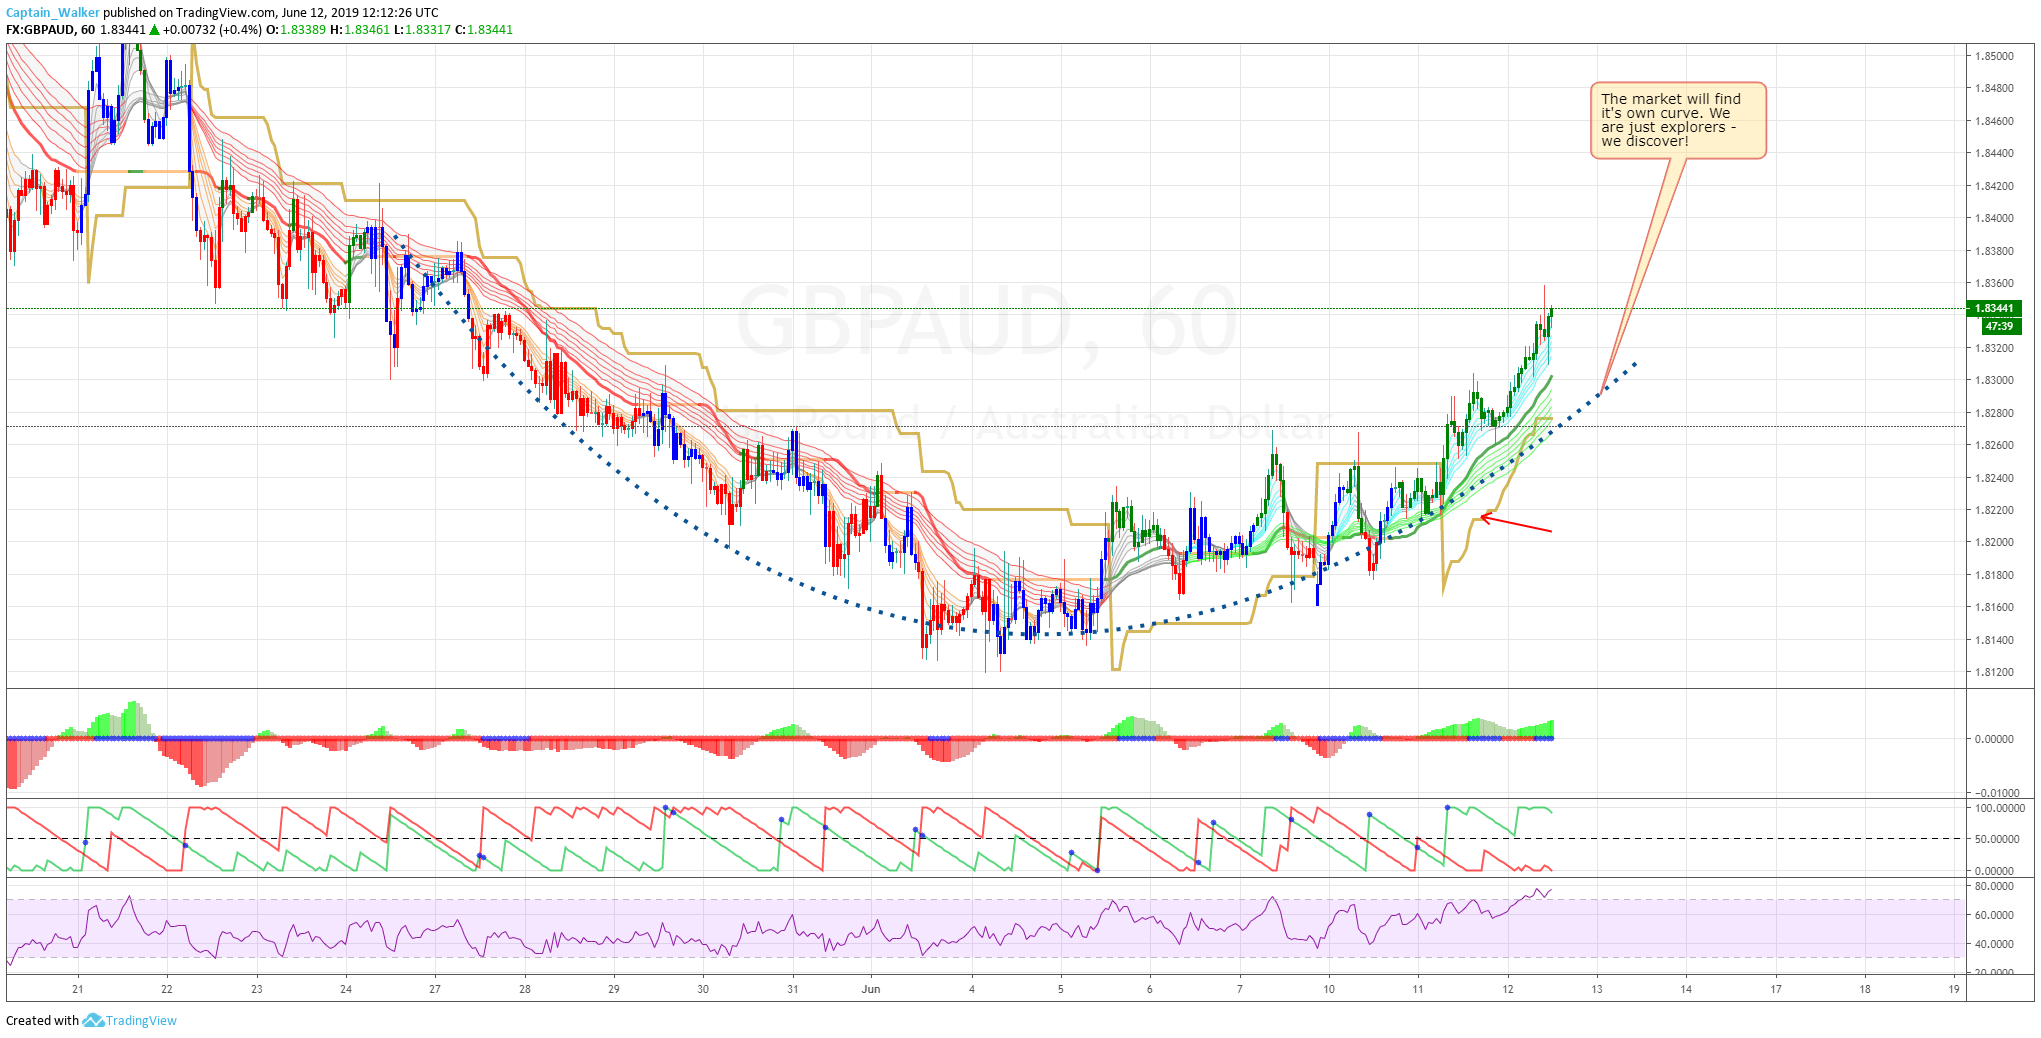Click the 1.85000 price axis label
2041x1038 pixels.
tap(1994, 56)
